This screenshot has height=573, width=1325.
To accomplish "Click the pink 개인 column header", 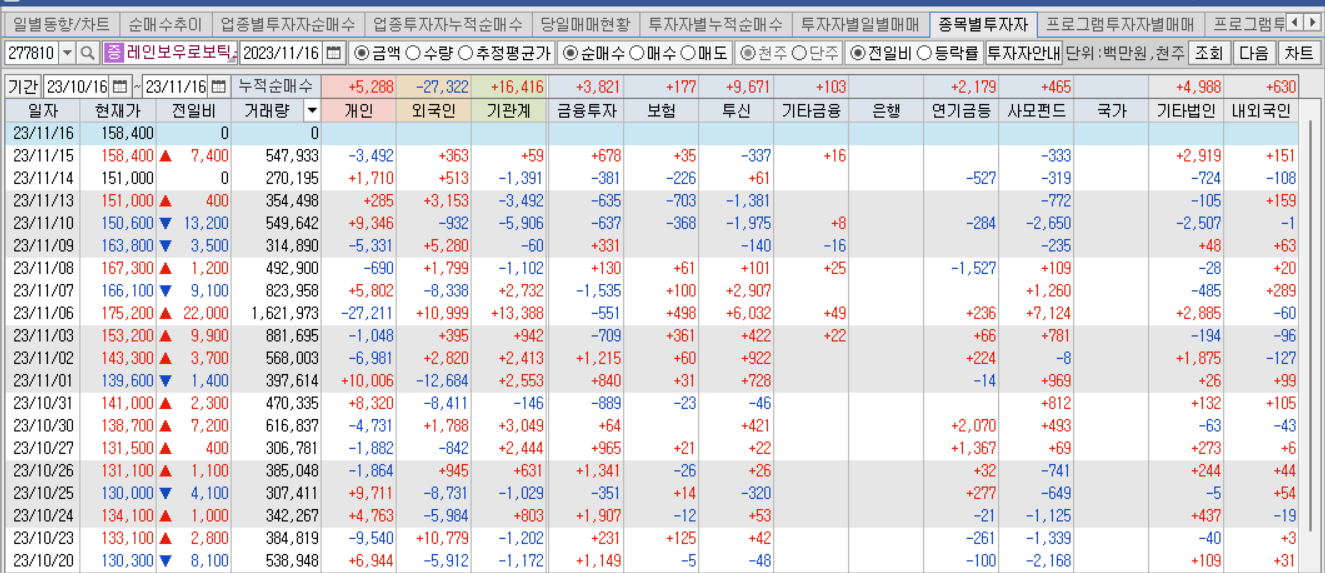I will pos(359,111).
